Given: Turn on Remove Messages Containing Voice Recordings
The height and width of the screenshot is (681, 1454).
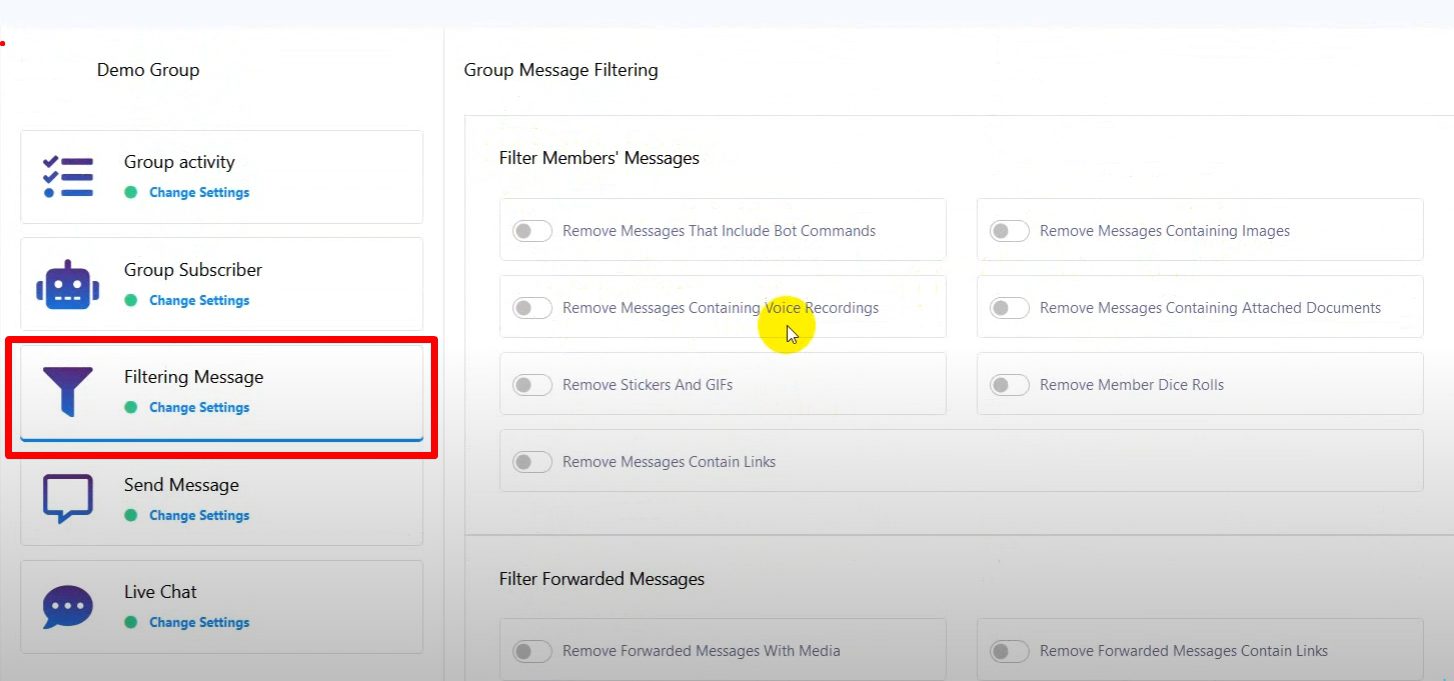Looking at the screenshot, I should tap(532, 308).
